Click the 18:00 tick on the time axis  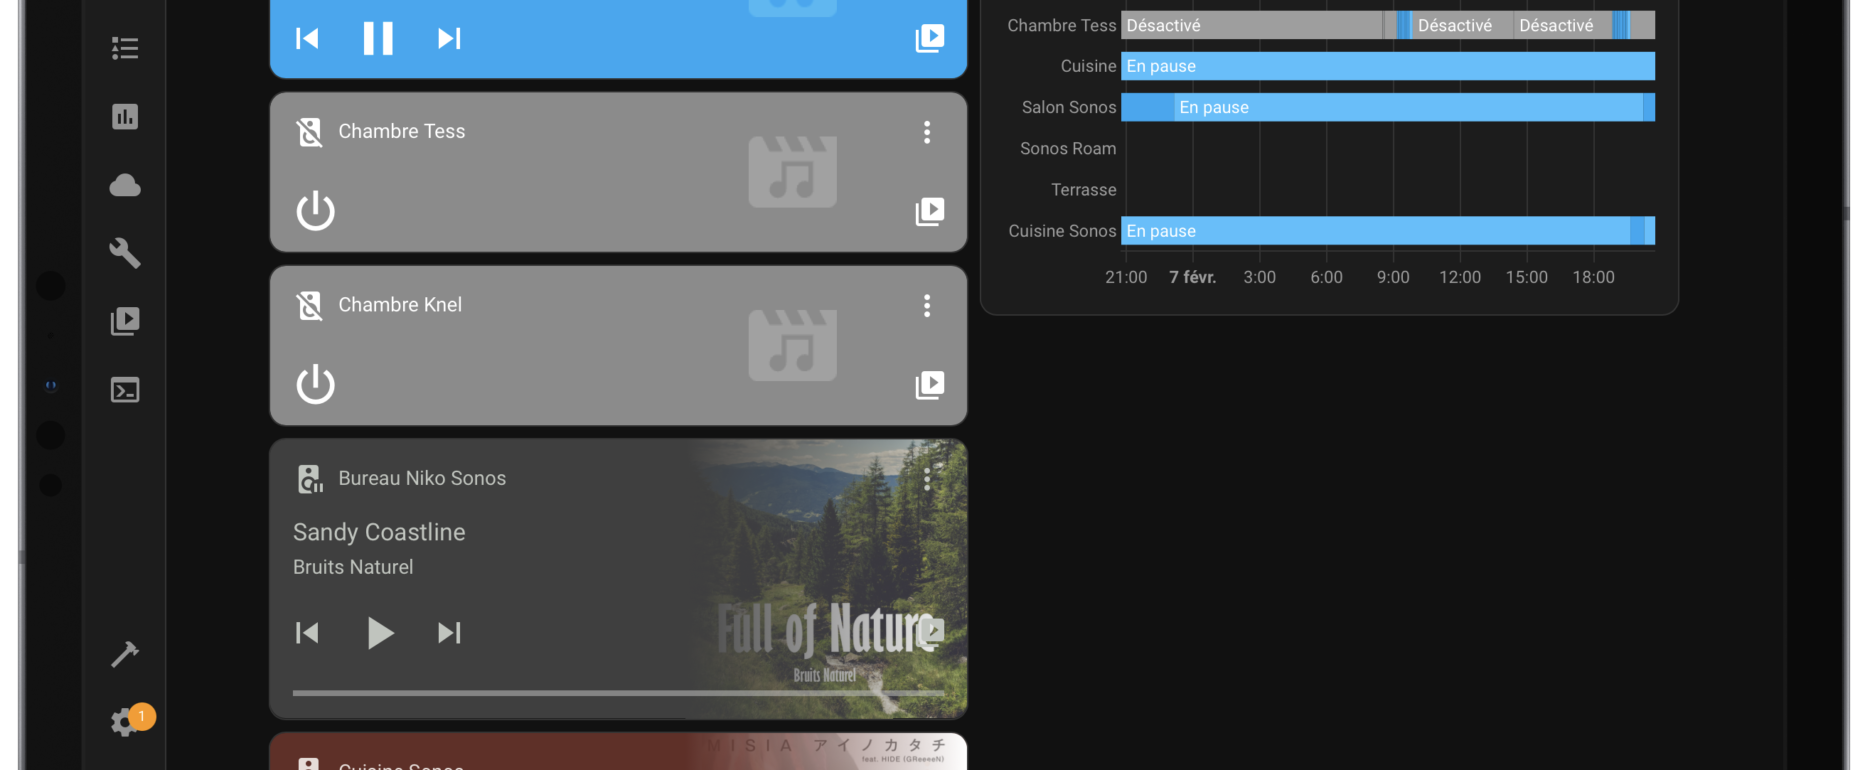pyautogui.click(x=1594, y=277)
